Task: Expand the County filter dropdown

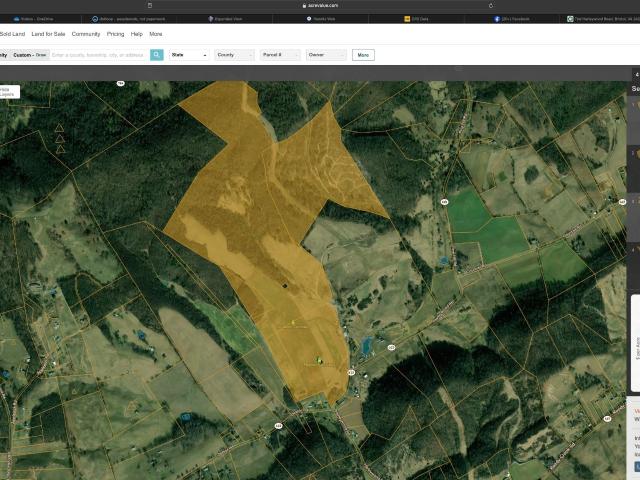Action: pyautogui.click(x=234, y=55)
